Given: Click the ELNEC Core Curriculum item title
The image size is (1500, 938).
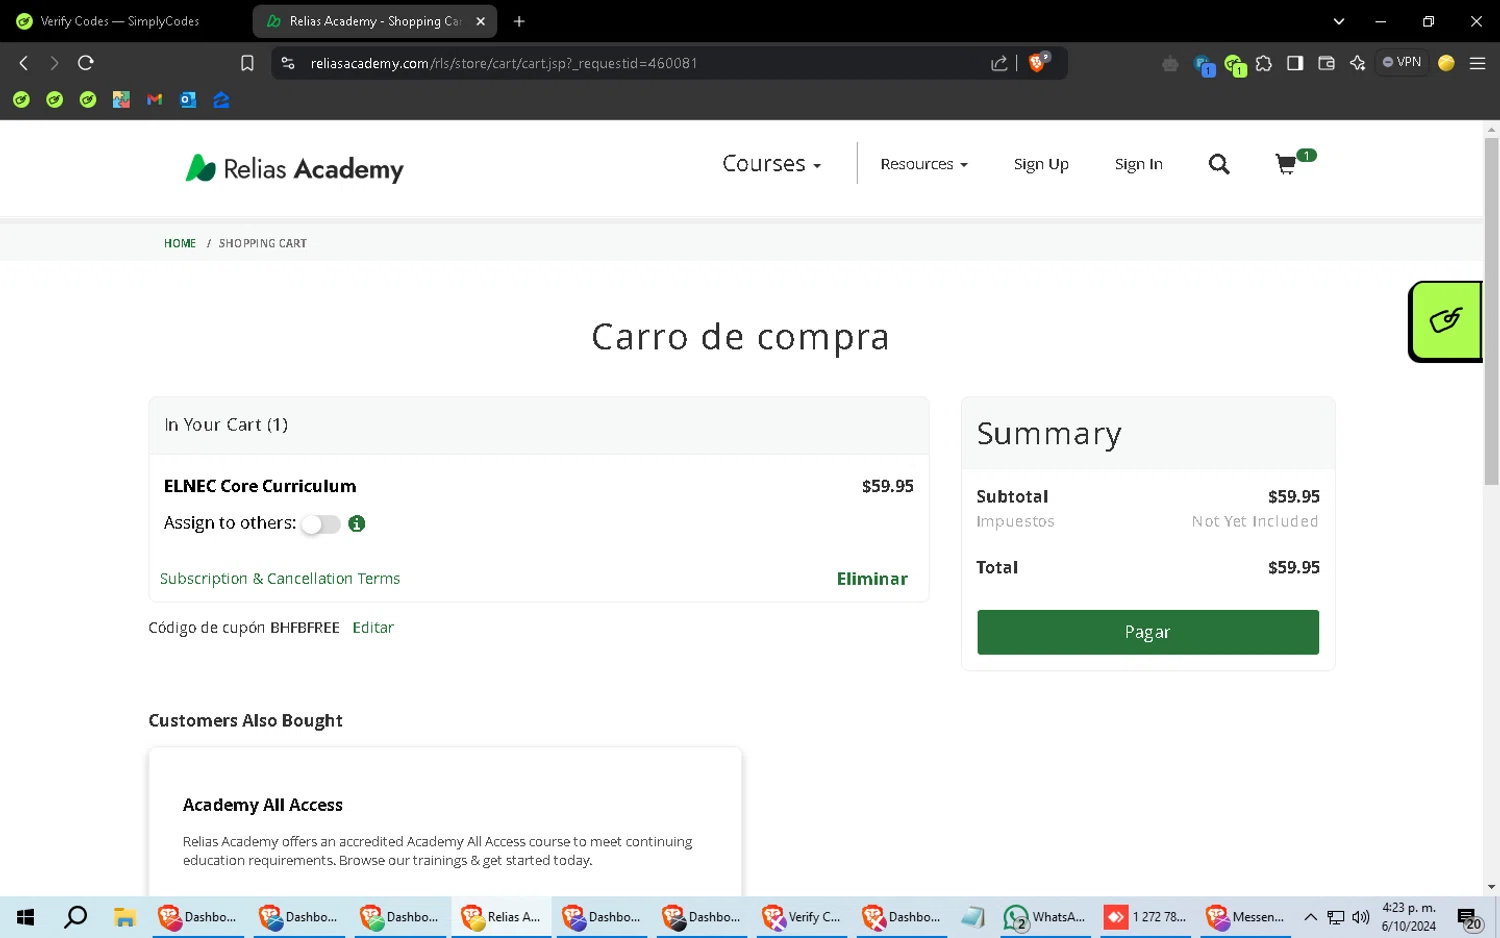Looking at the screenshot, I should coord(260,486).
